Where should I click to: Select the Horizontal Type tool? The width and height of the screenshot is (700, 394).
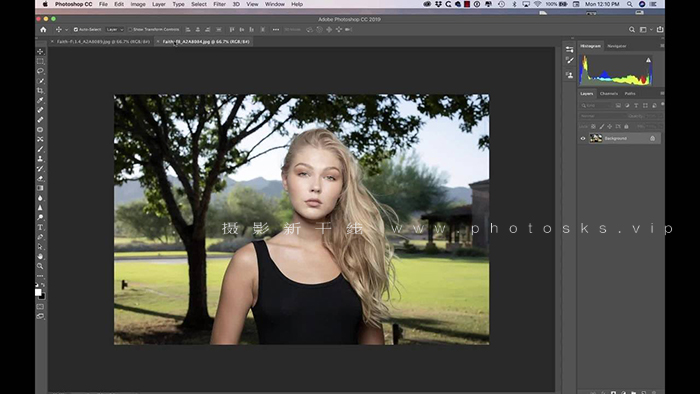tap(40, 227)
